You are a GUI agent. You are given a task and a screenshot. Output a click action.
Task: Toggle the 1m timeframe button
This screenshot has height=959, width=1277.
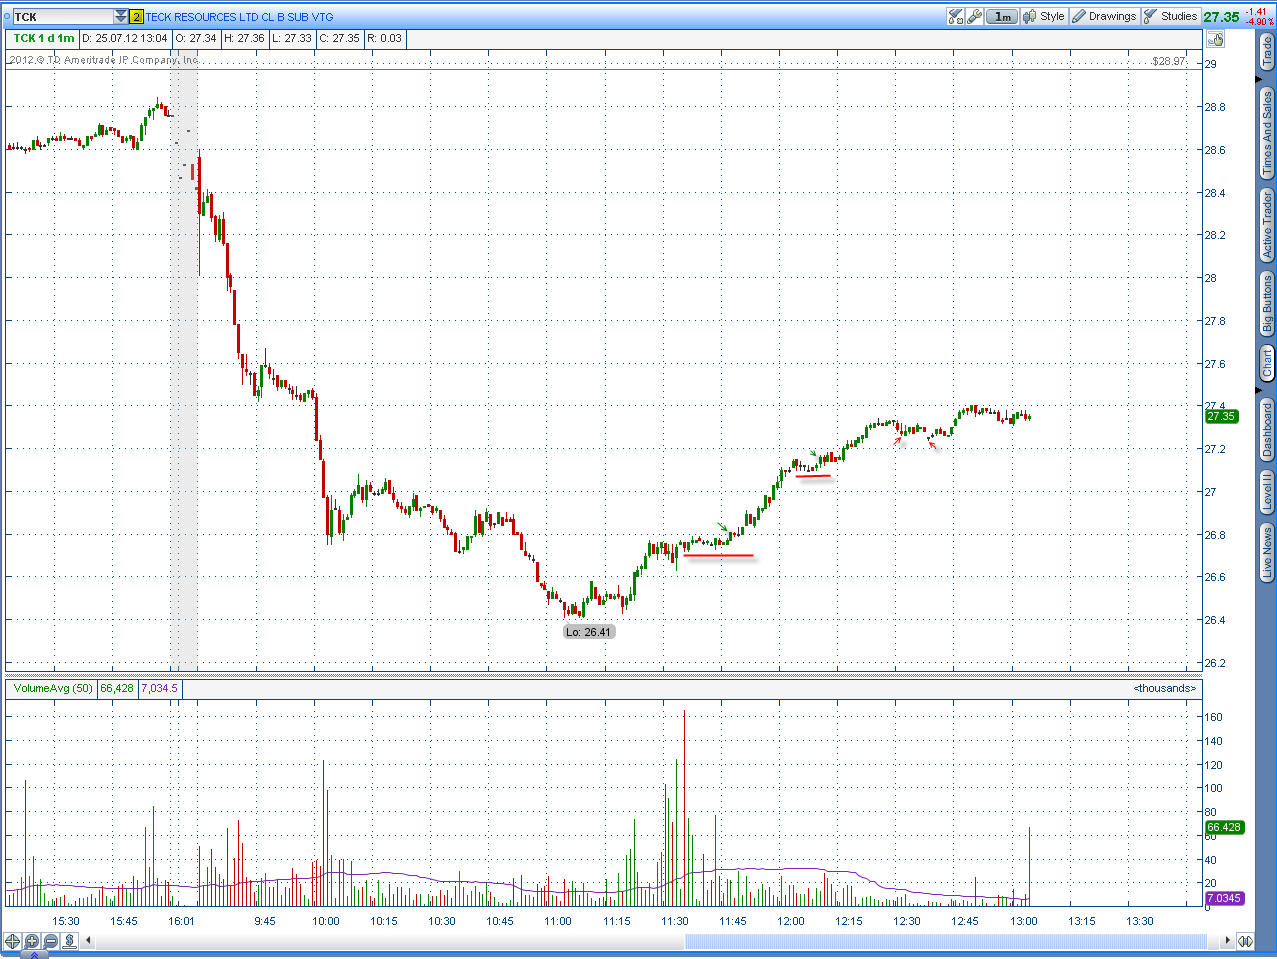coord(1001,16)
